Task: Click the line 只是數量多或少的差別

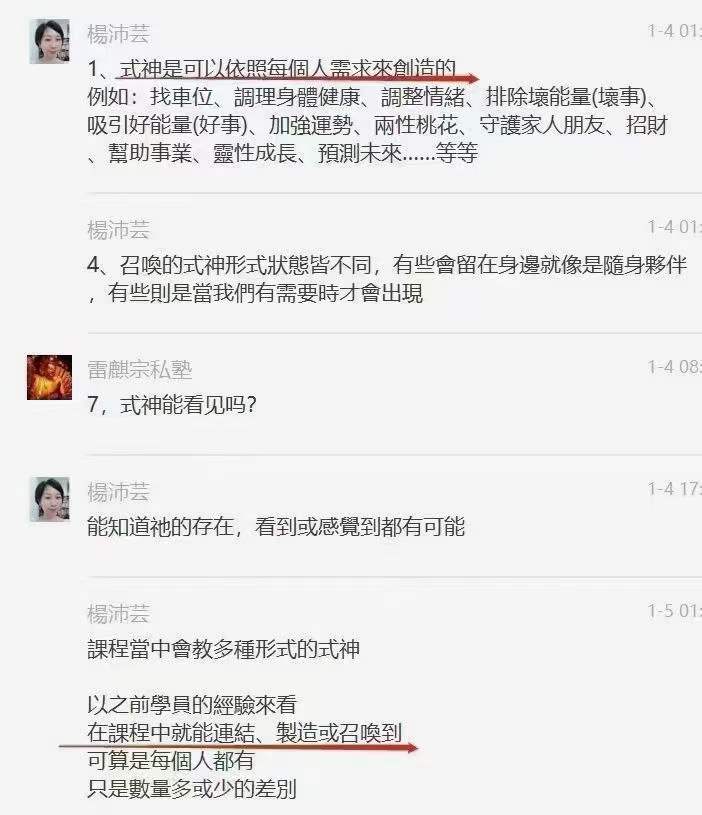Action: click(192, 789)
